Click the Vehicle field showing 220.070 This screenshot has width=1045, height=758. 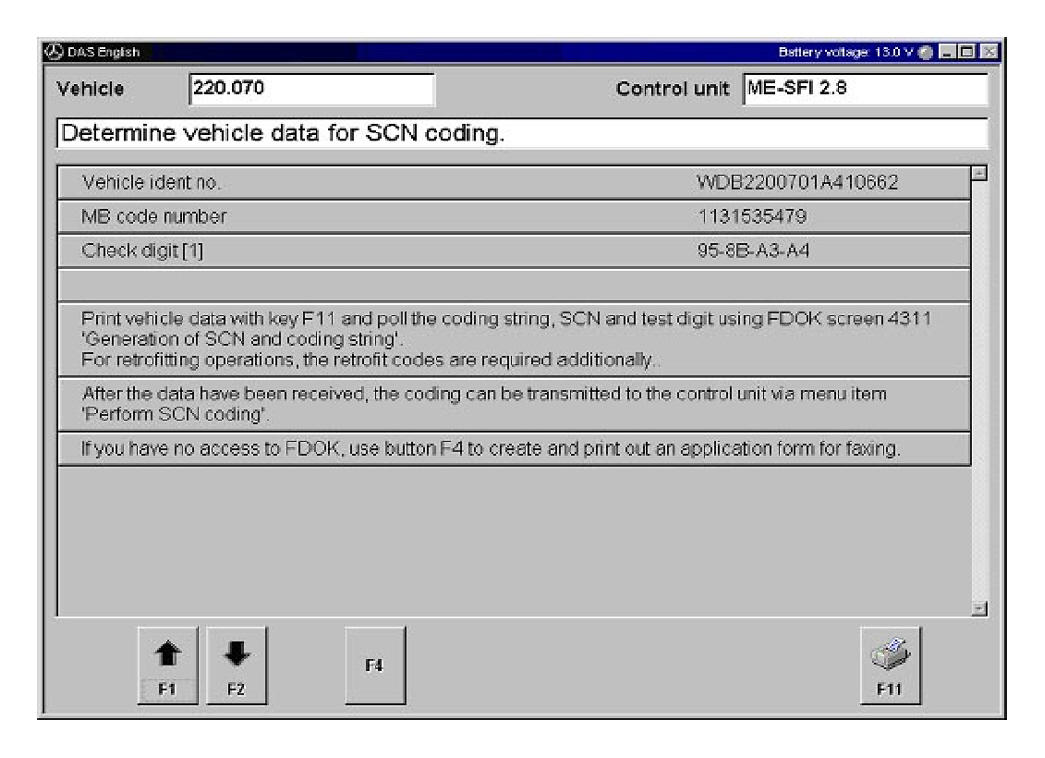(310, 89)
